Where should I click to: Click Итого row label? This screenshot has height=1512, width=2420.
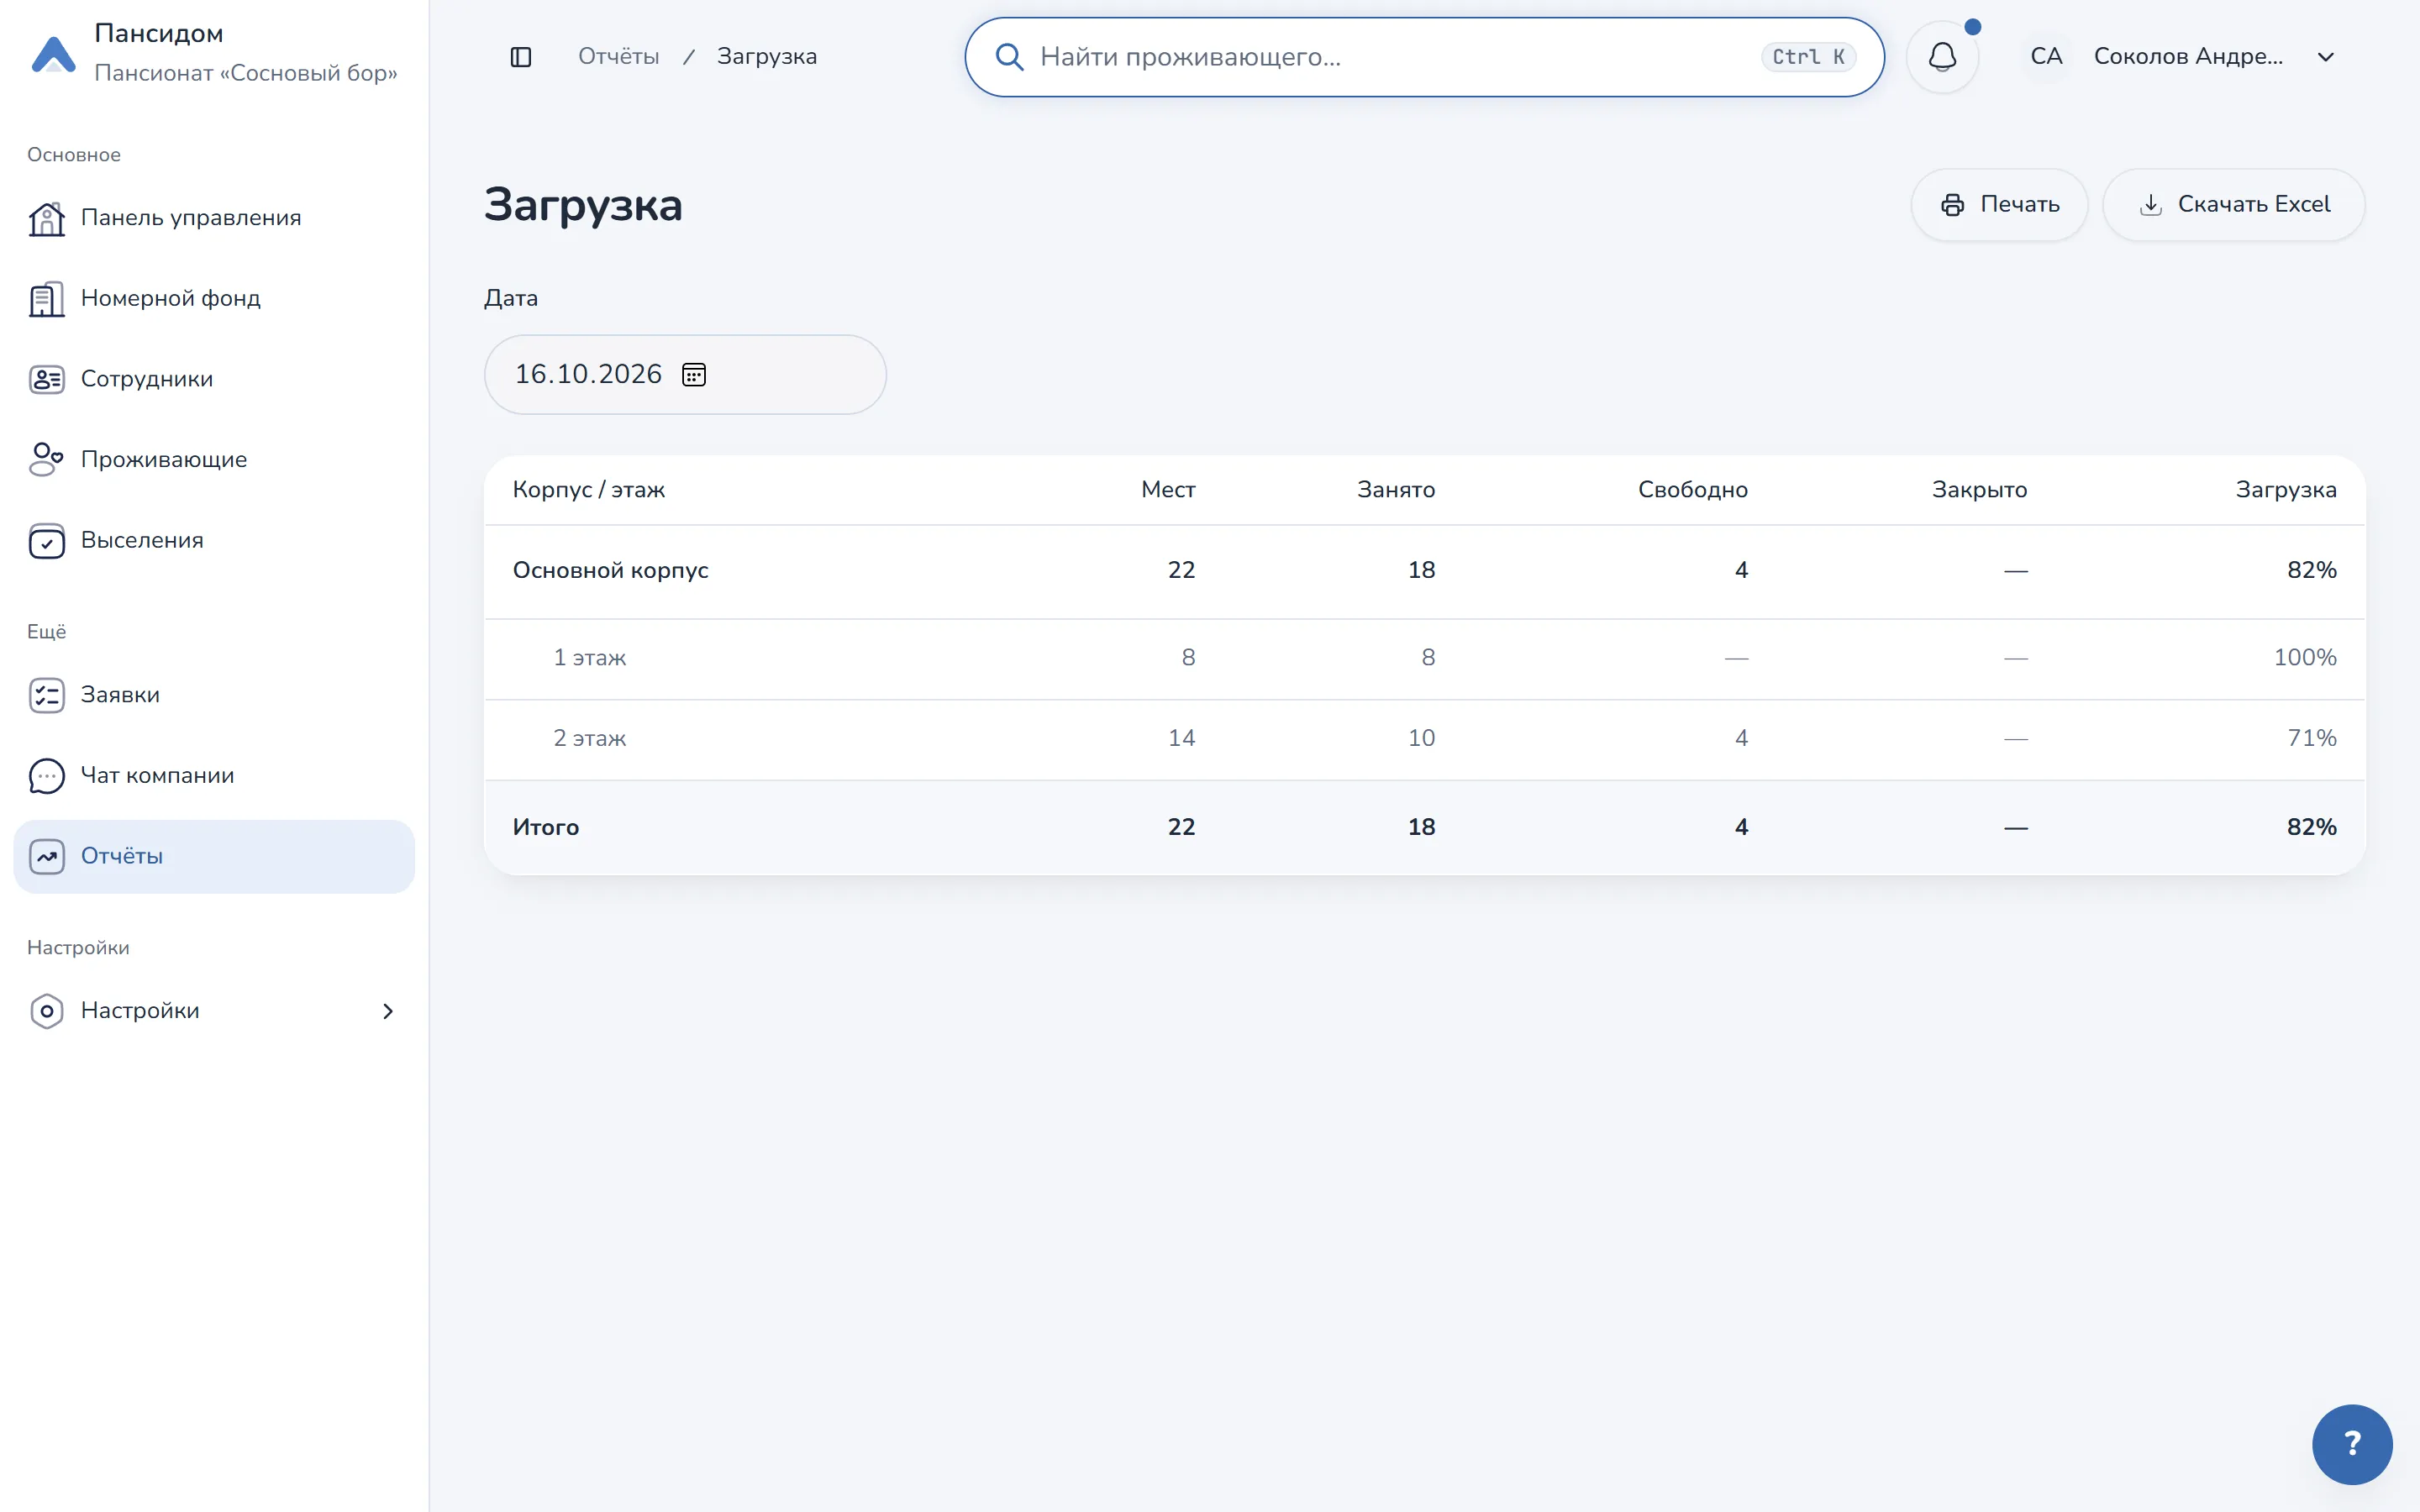point(546,827)
